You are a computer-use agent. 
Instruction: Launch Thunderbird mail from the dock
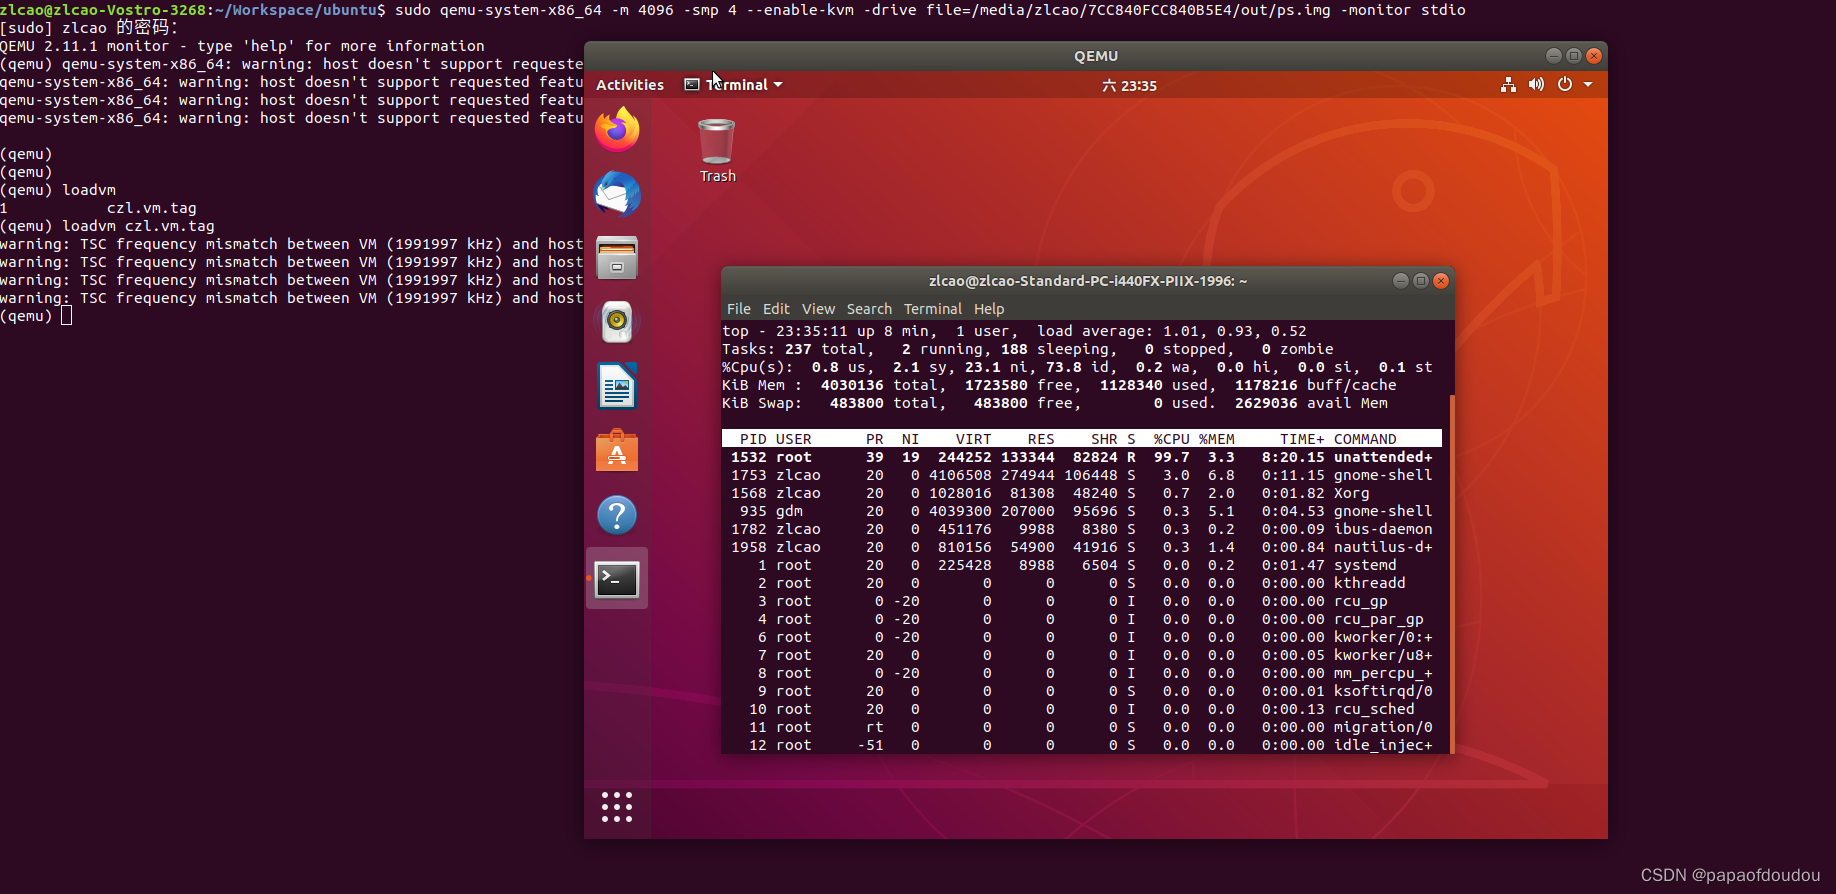[617, 194]
